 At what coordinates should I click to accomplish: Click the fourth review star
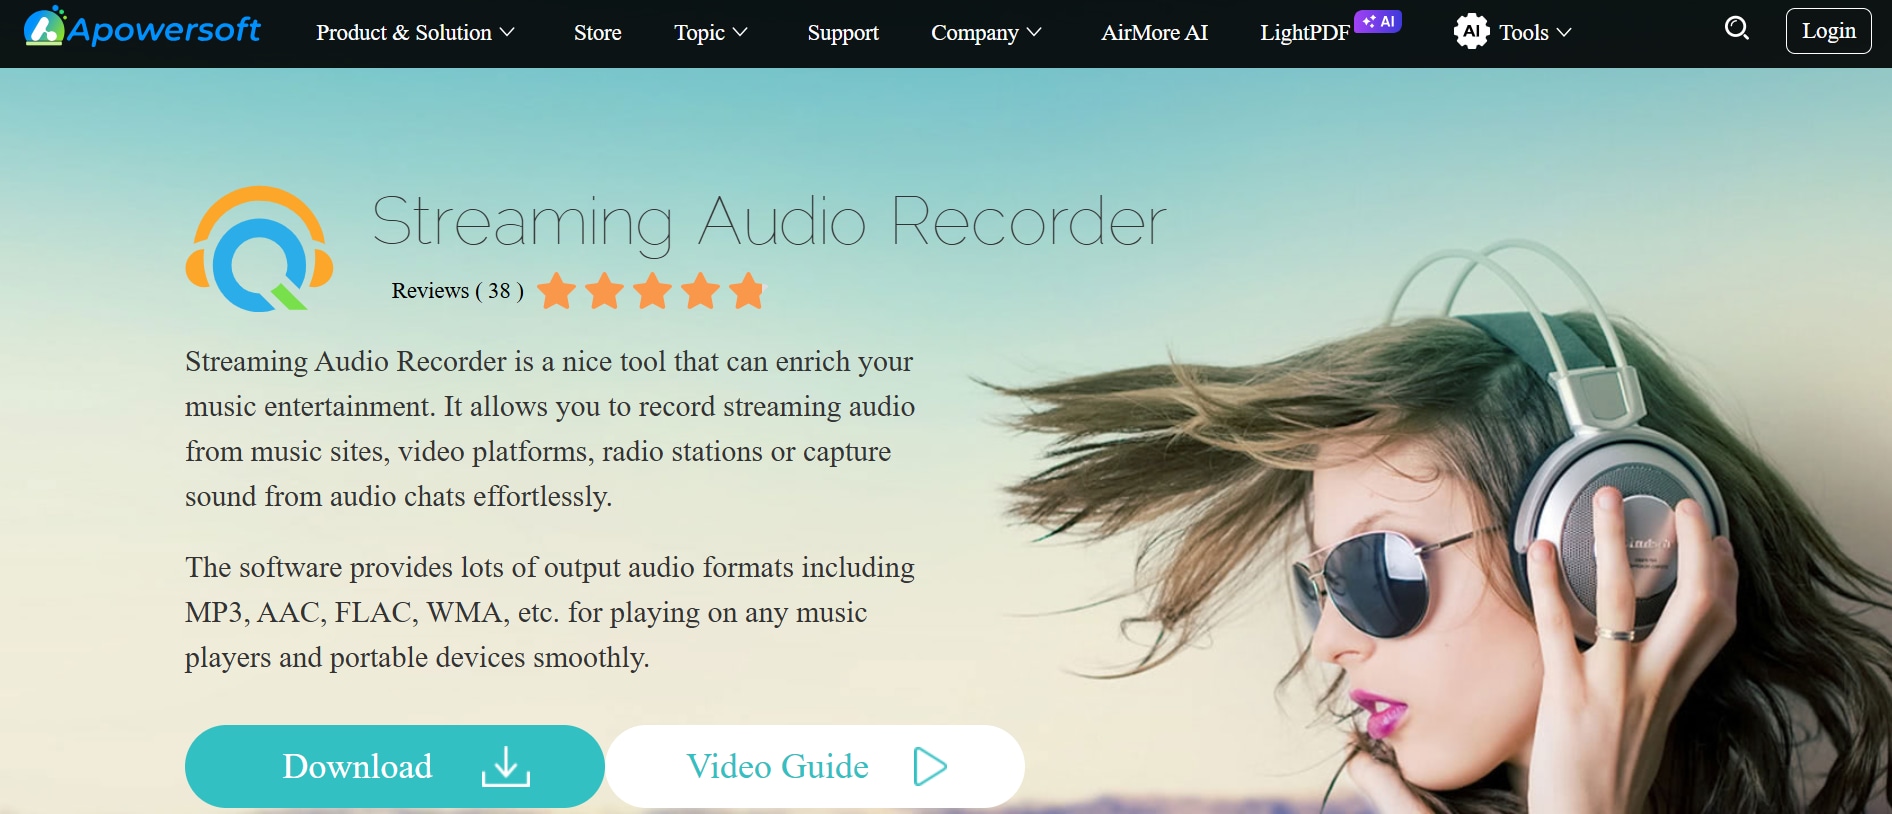tap(700, 291)
